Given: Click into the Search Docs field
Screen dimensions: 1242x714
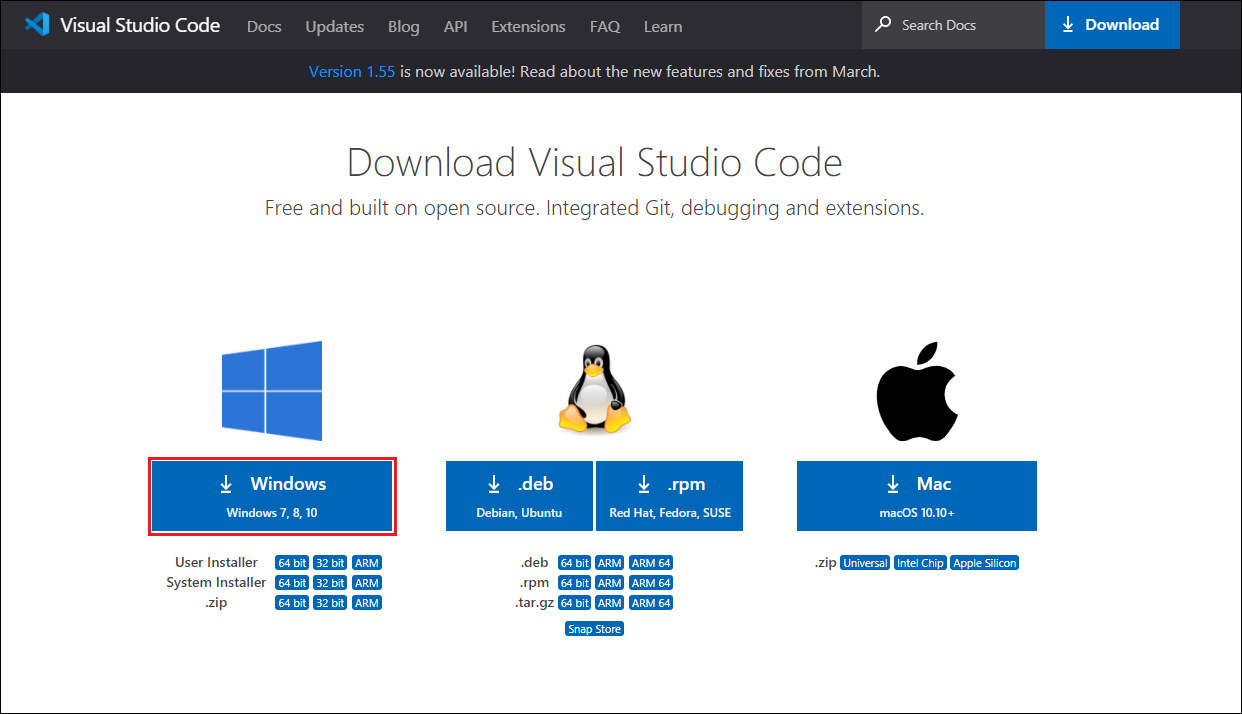Looking at the screenshot, I should (953, 25).
